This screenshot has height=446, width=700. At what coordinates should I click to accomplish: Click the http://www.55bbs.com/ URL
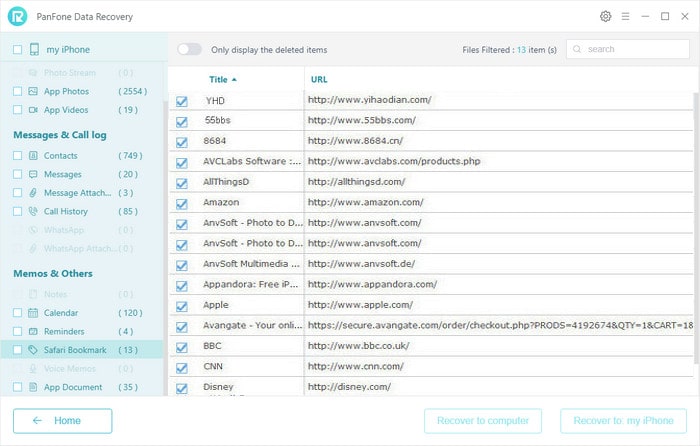tap(362, 120)
